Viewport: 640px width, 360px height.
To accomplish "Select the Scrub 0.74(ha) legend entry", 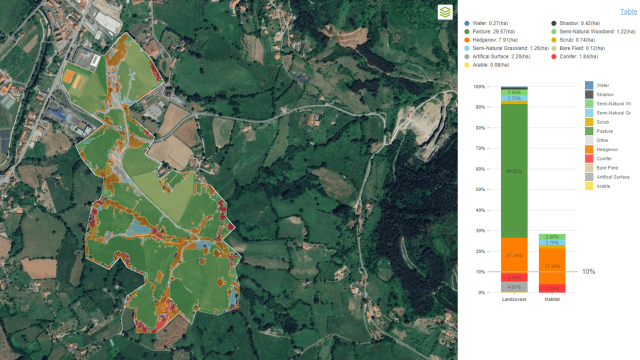I will [x=573, y=40].
